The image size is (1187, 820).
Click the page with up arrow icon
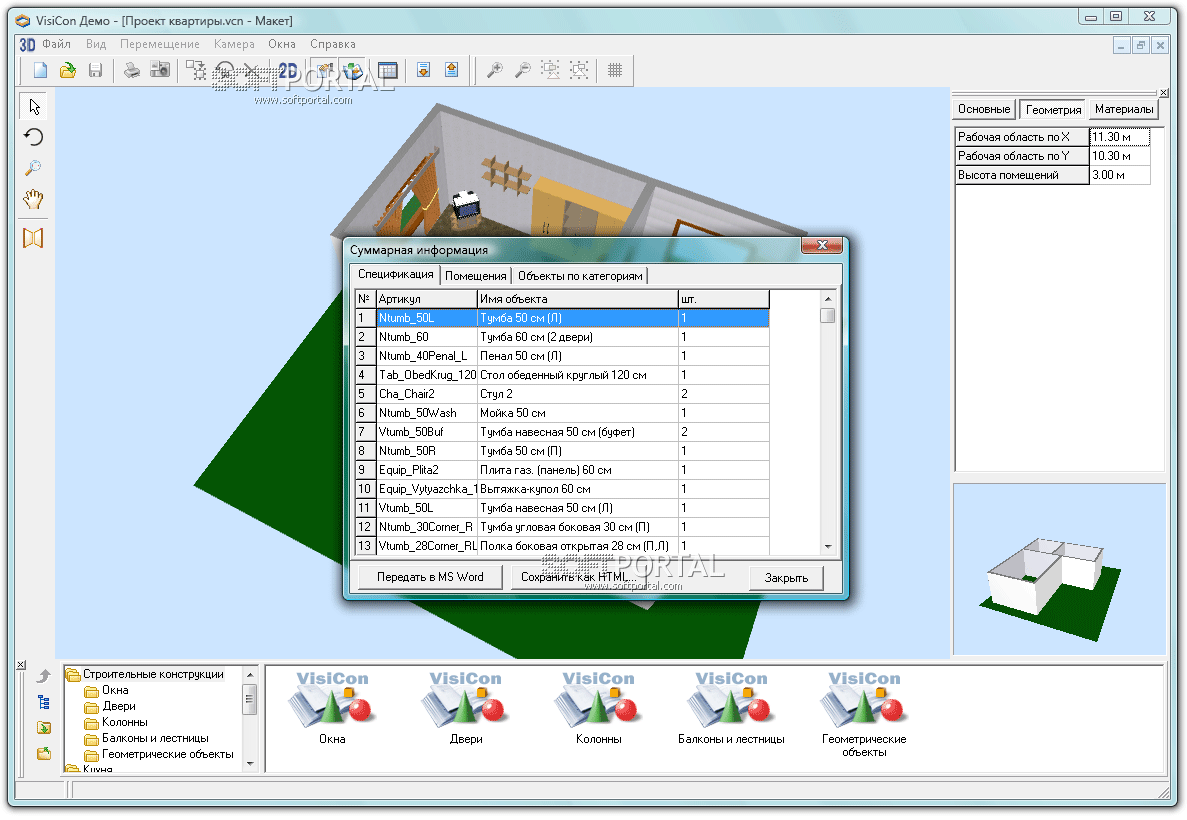coord(452,70)
